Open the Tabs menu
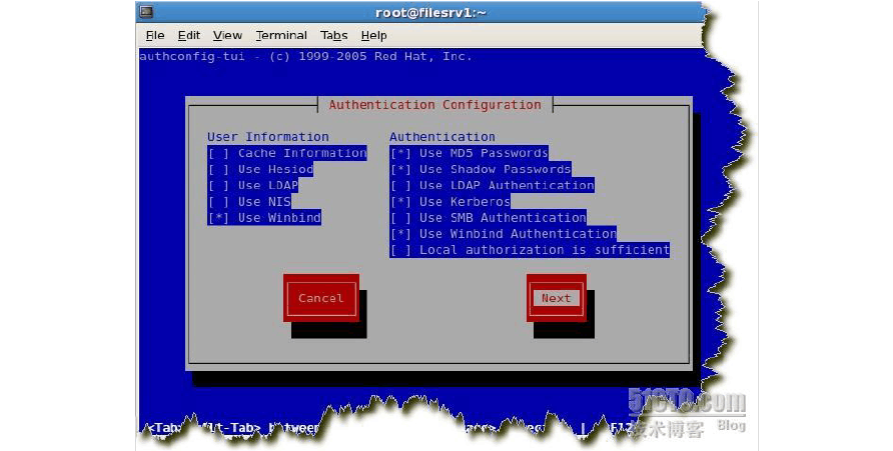 (x=334, y=35)
